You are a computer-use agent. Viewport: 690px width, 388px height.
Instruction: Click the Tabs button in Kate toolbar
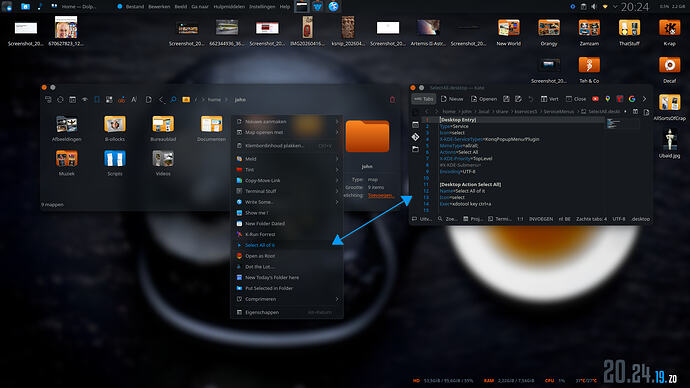(x=423, y=99)
